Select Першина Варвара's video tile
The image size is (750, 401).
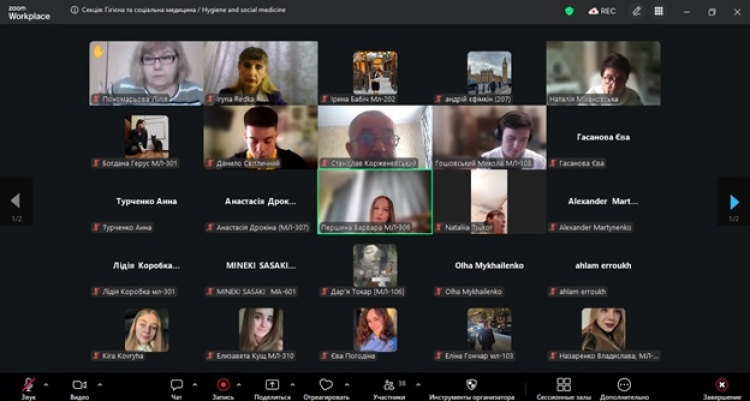[x=375, y=200]
